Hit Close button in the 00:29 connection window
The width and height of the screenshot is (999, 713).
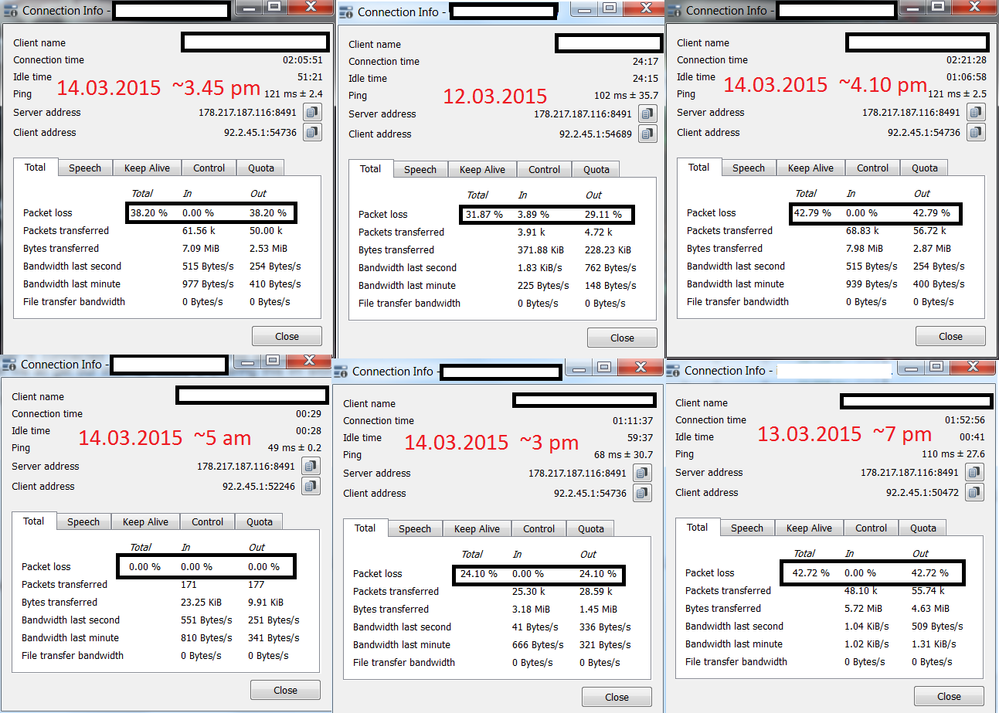(x=285, y=690)
